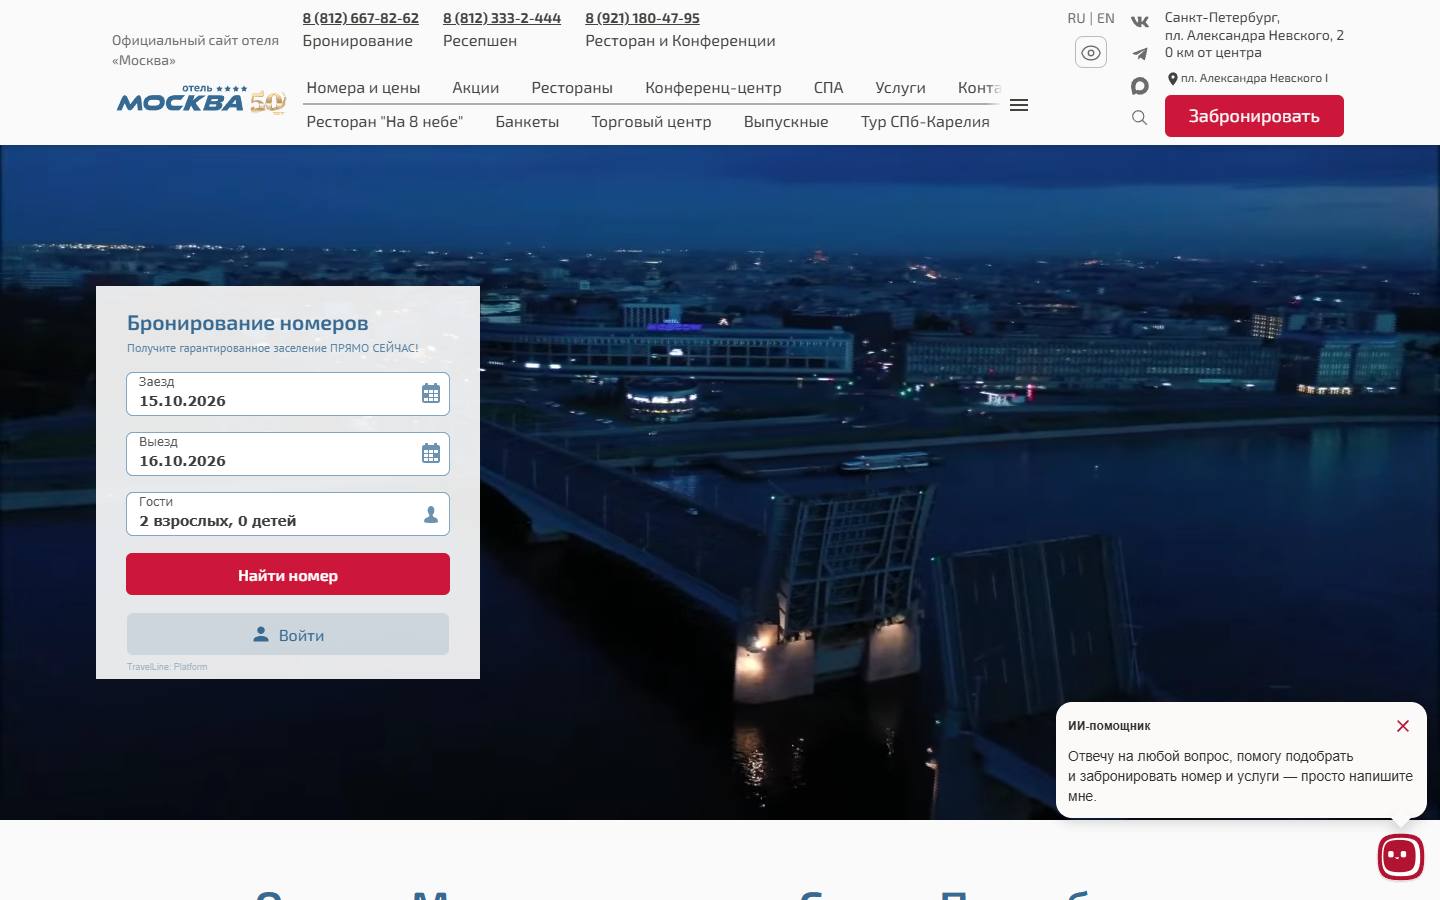Image resolution: width=1440 pixels, height=900 pixels.
Task: Close the ИИ-помощник popup
Action: coord(1403,726)
